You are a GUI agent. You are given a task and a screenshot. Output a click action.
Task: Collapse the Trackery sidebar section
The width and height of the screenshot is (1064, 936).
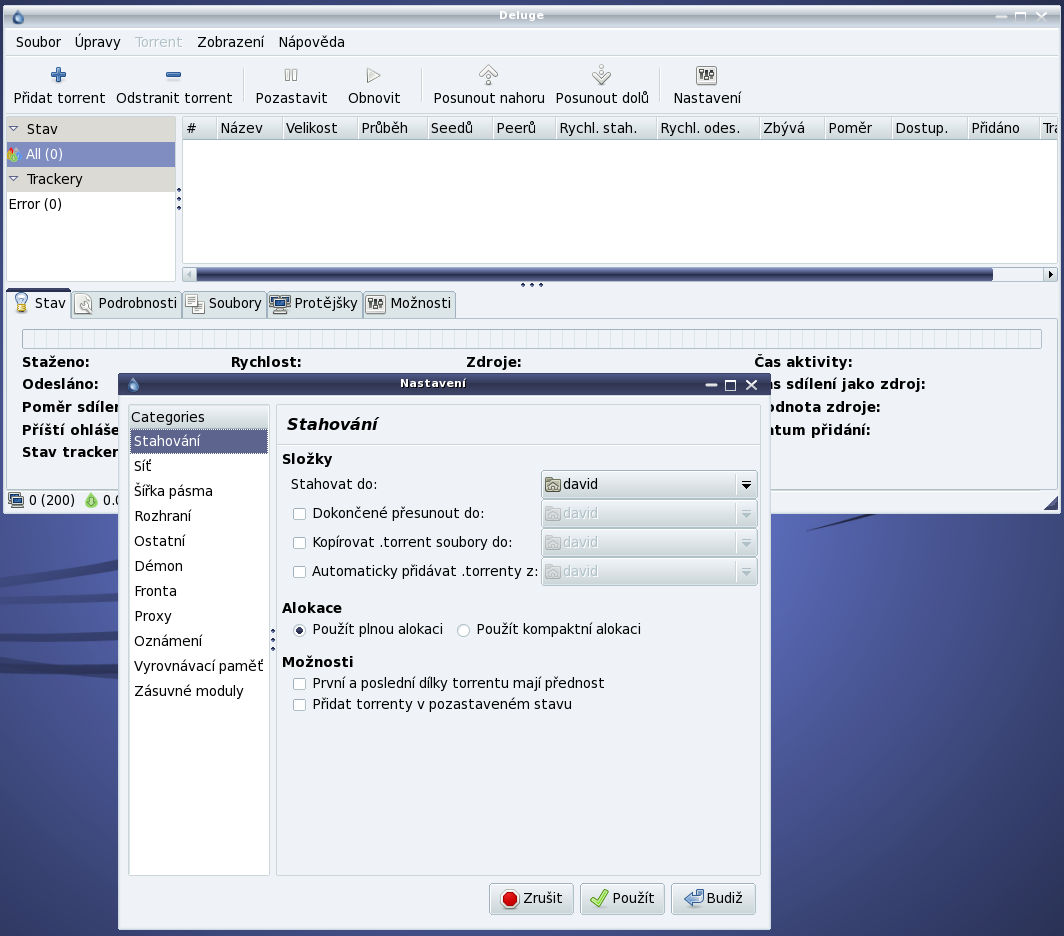(14, 179)
